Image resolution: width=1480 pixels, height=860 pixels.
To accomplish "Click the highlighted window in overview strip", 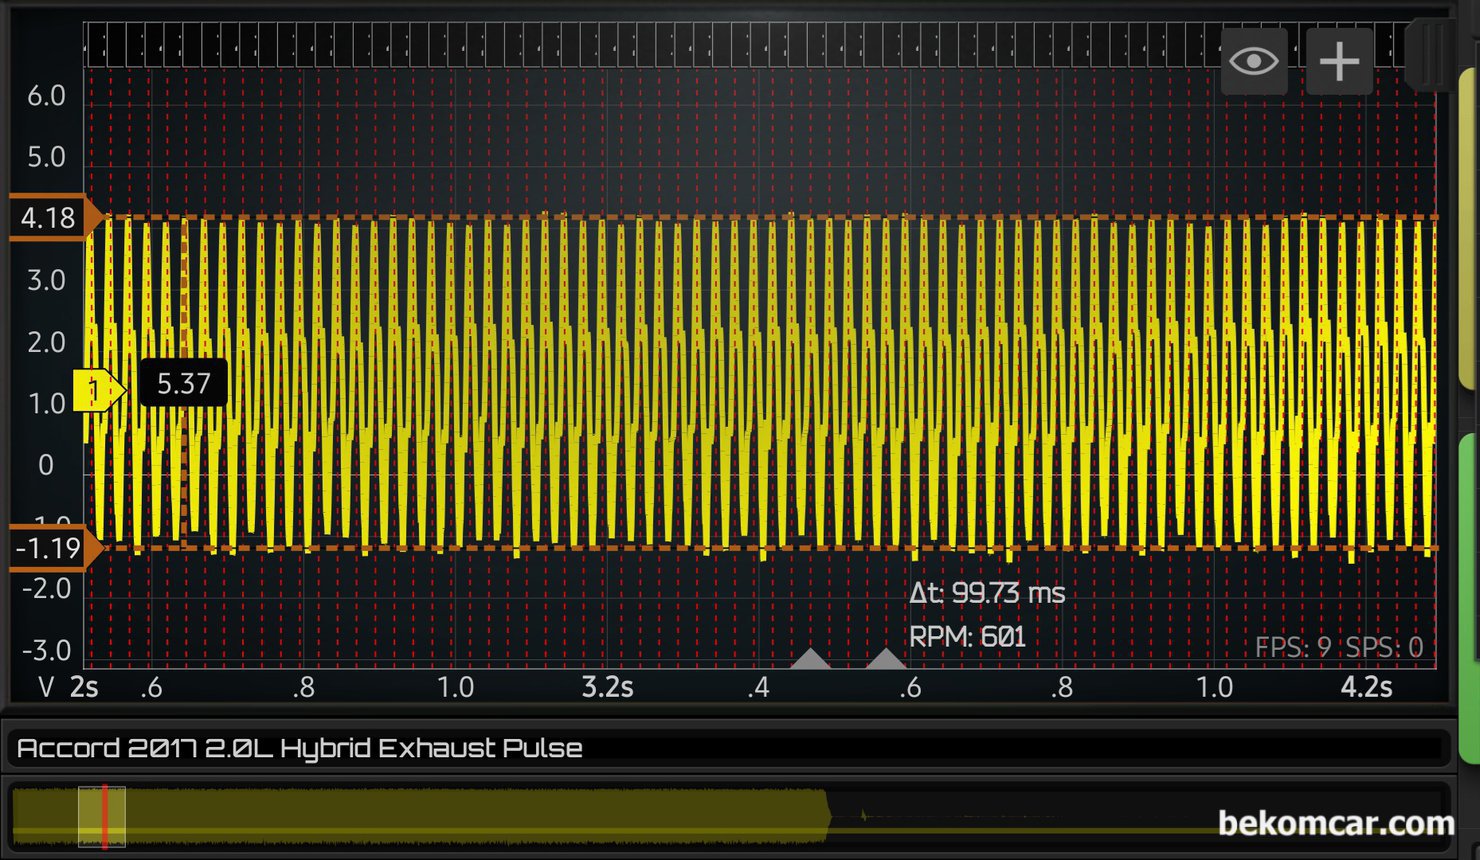I will coord(102,817).
